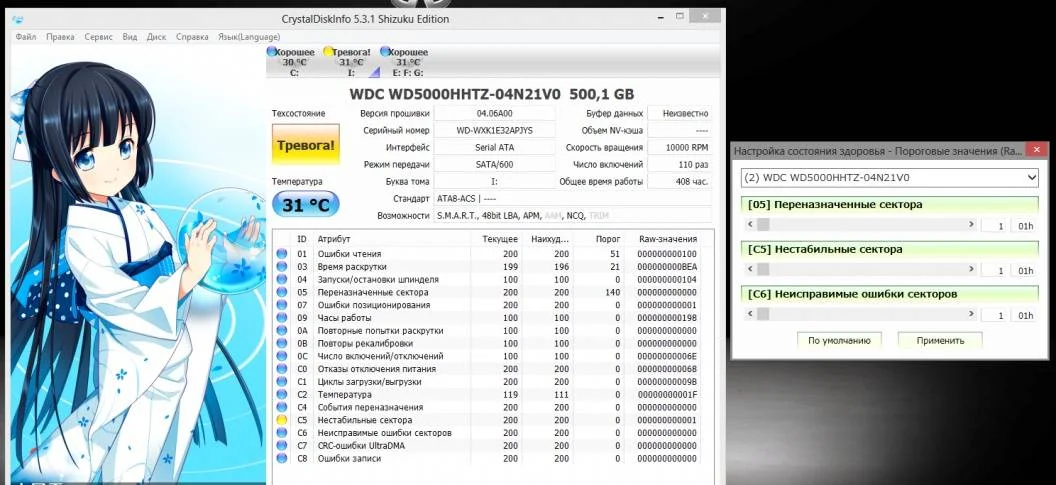The height and width of the screenshot is (485, 1056).
Task: Click status icon of row 0C Число включений/отключений
Action: coord(282,356)
